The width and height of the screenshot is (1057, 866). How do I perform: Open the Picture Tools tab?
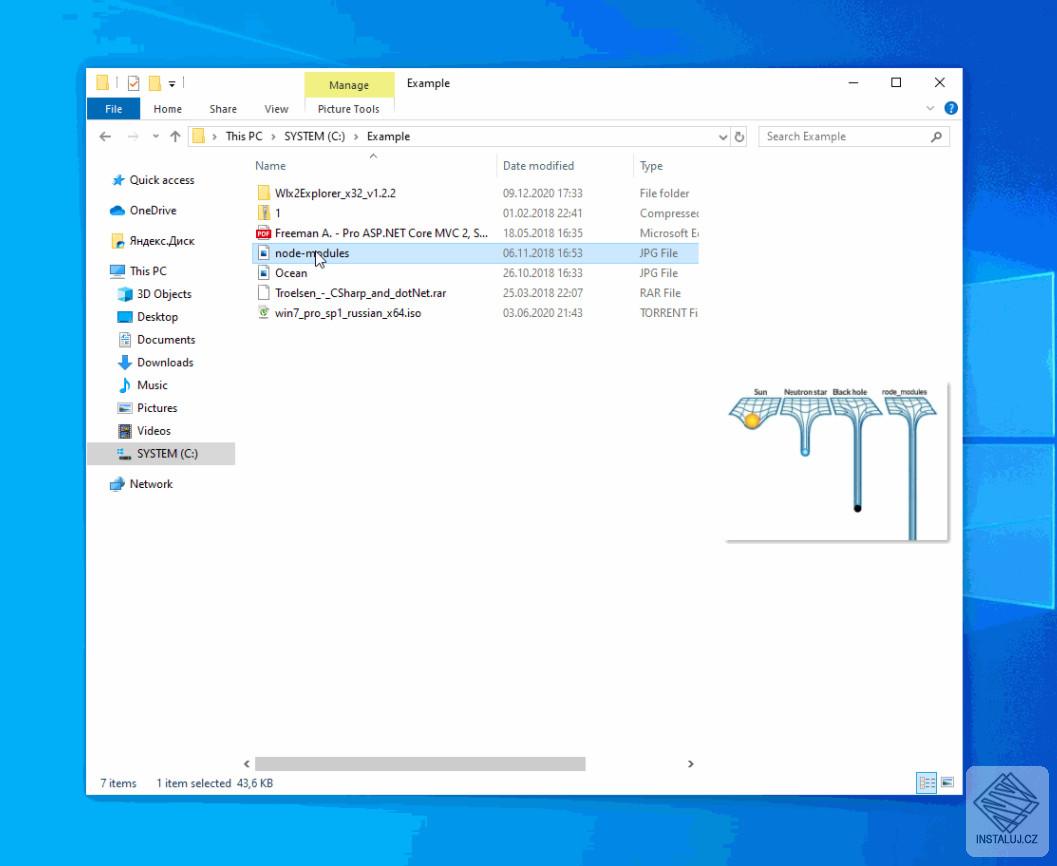coord(349,109)
